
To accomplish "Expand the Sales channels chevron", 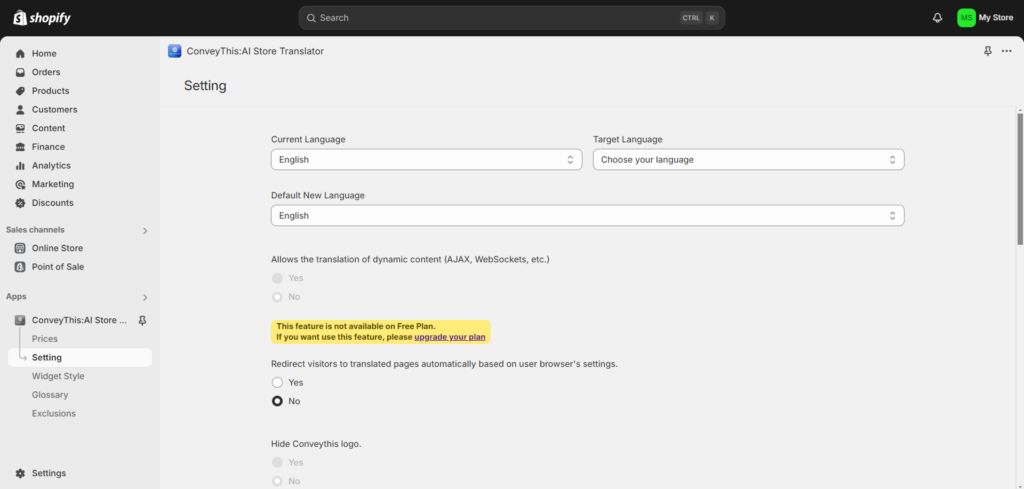I will pyautogui.click(x=145, y=230).
